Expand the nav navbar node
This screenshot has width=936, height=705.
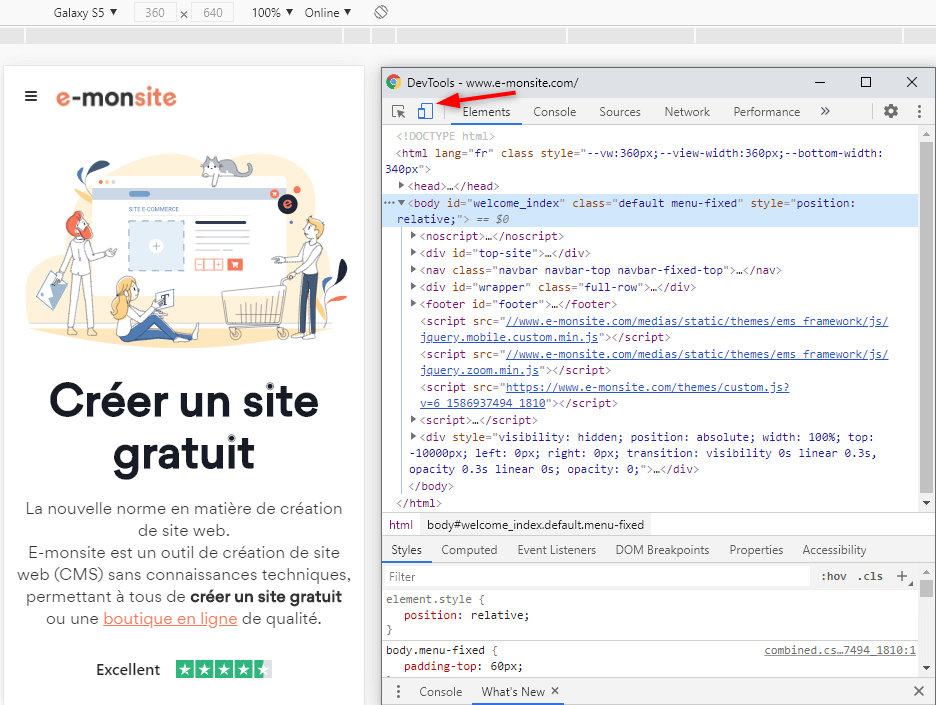tap(413, 270)
